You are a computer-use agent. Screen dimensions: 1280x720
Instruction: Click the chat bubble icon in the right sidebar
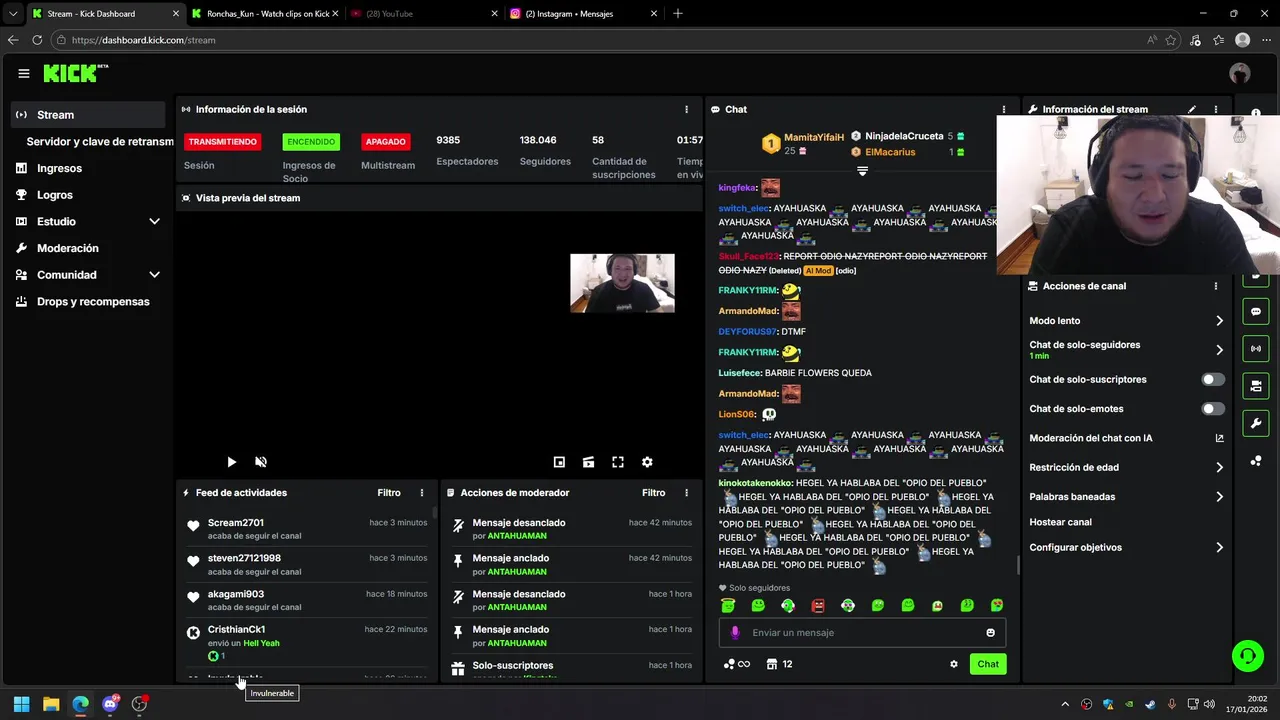1256,312
